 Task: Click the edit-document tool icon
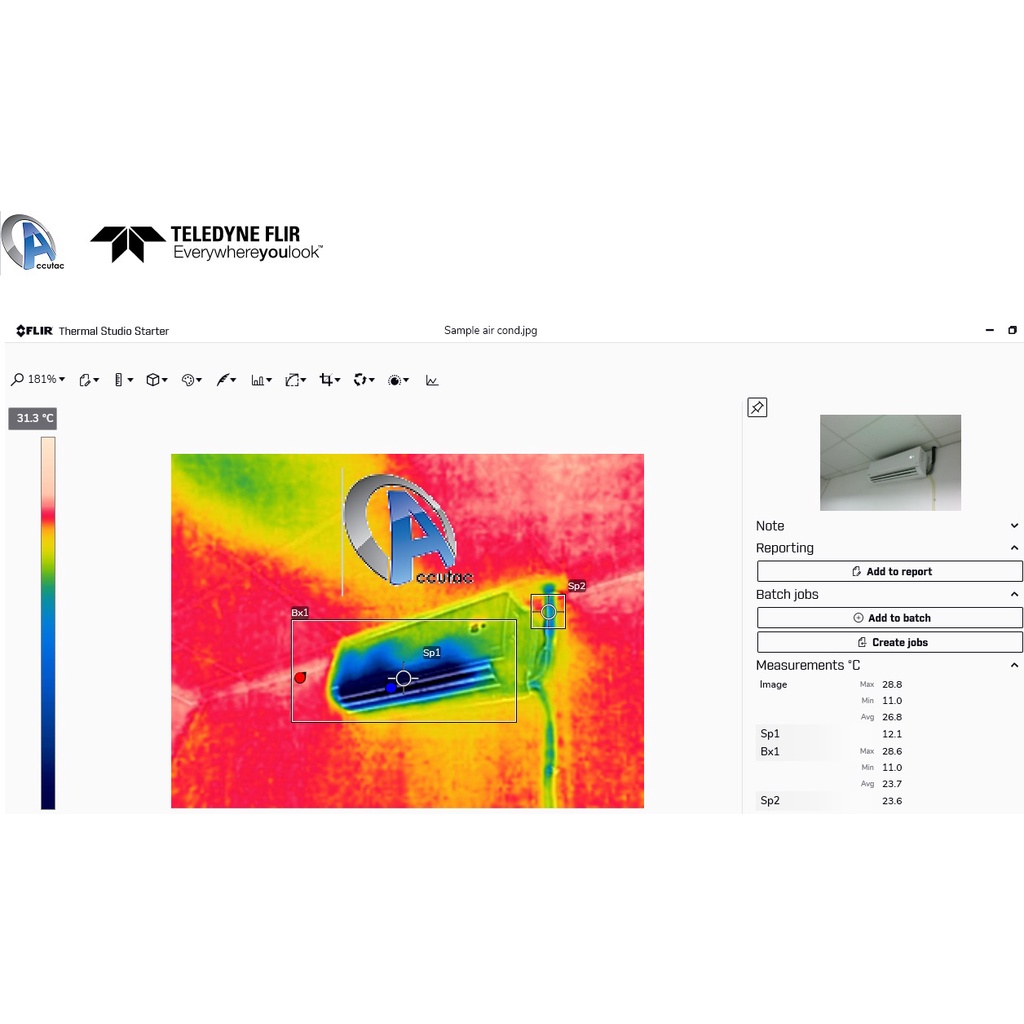88,380
